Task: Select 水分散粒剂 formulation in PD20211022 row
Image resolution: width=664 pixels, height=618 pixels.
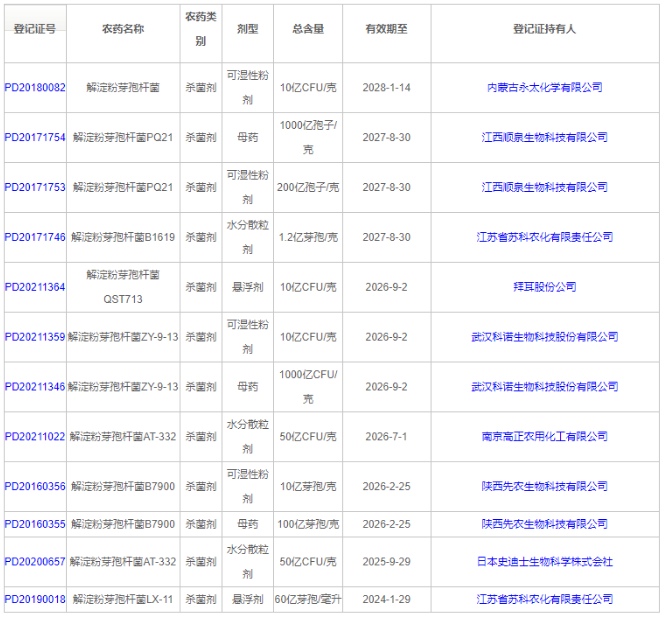Action: point(248,437)
